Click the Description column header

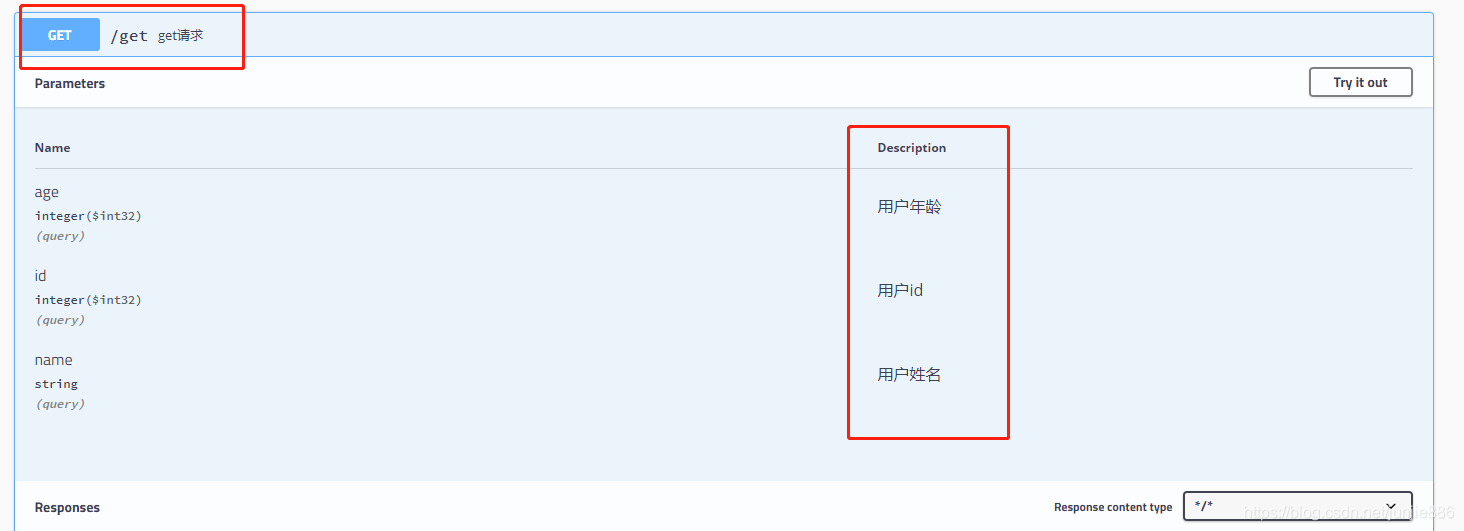point(911,147)
